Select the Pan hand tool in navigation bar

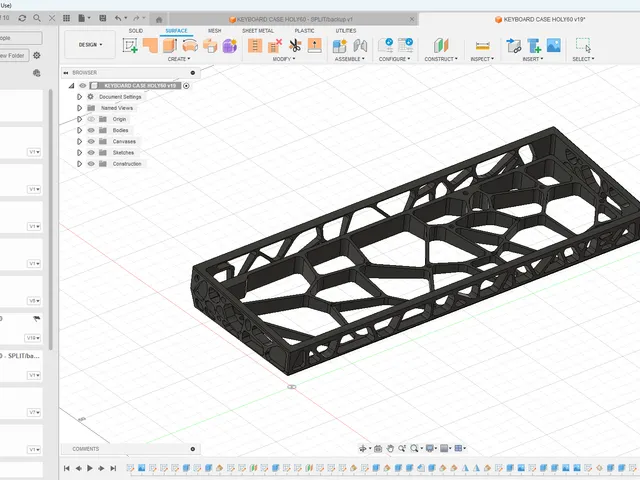click(390, 449)
